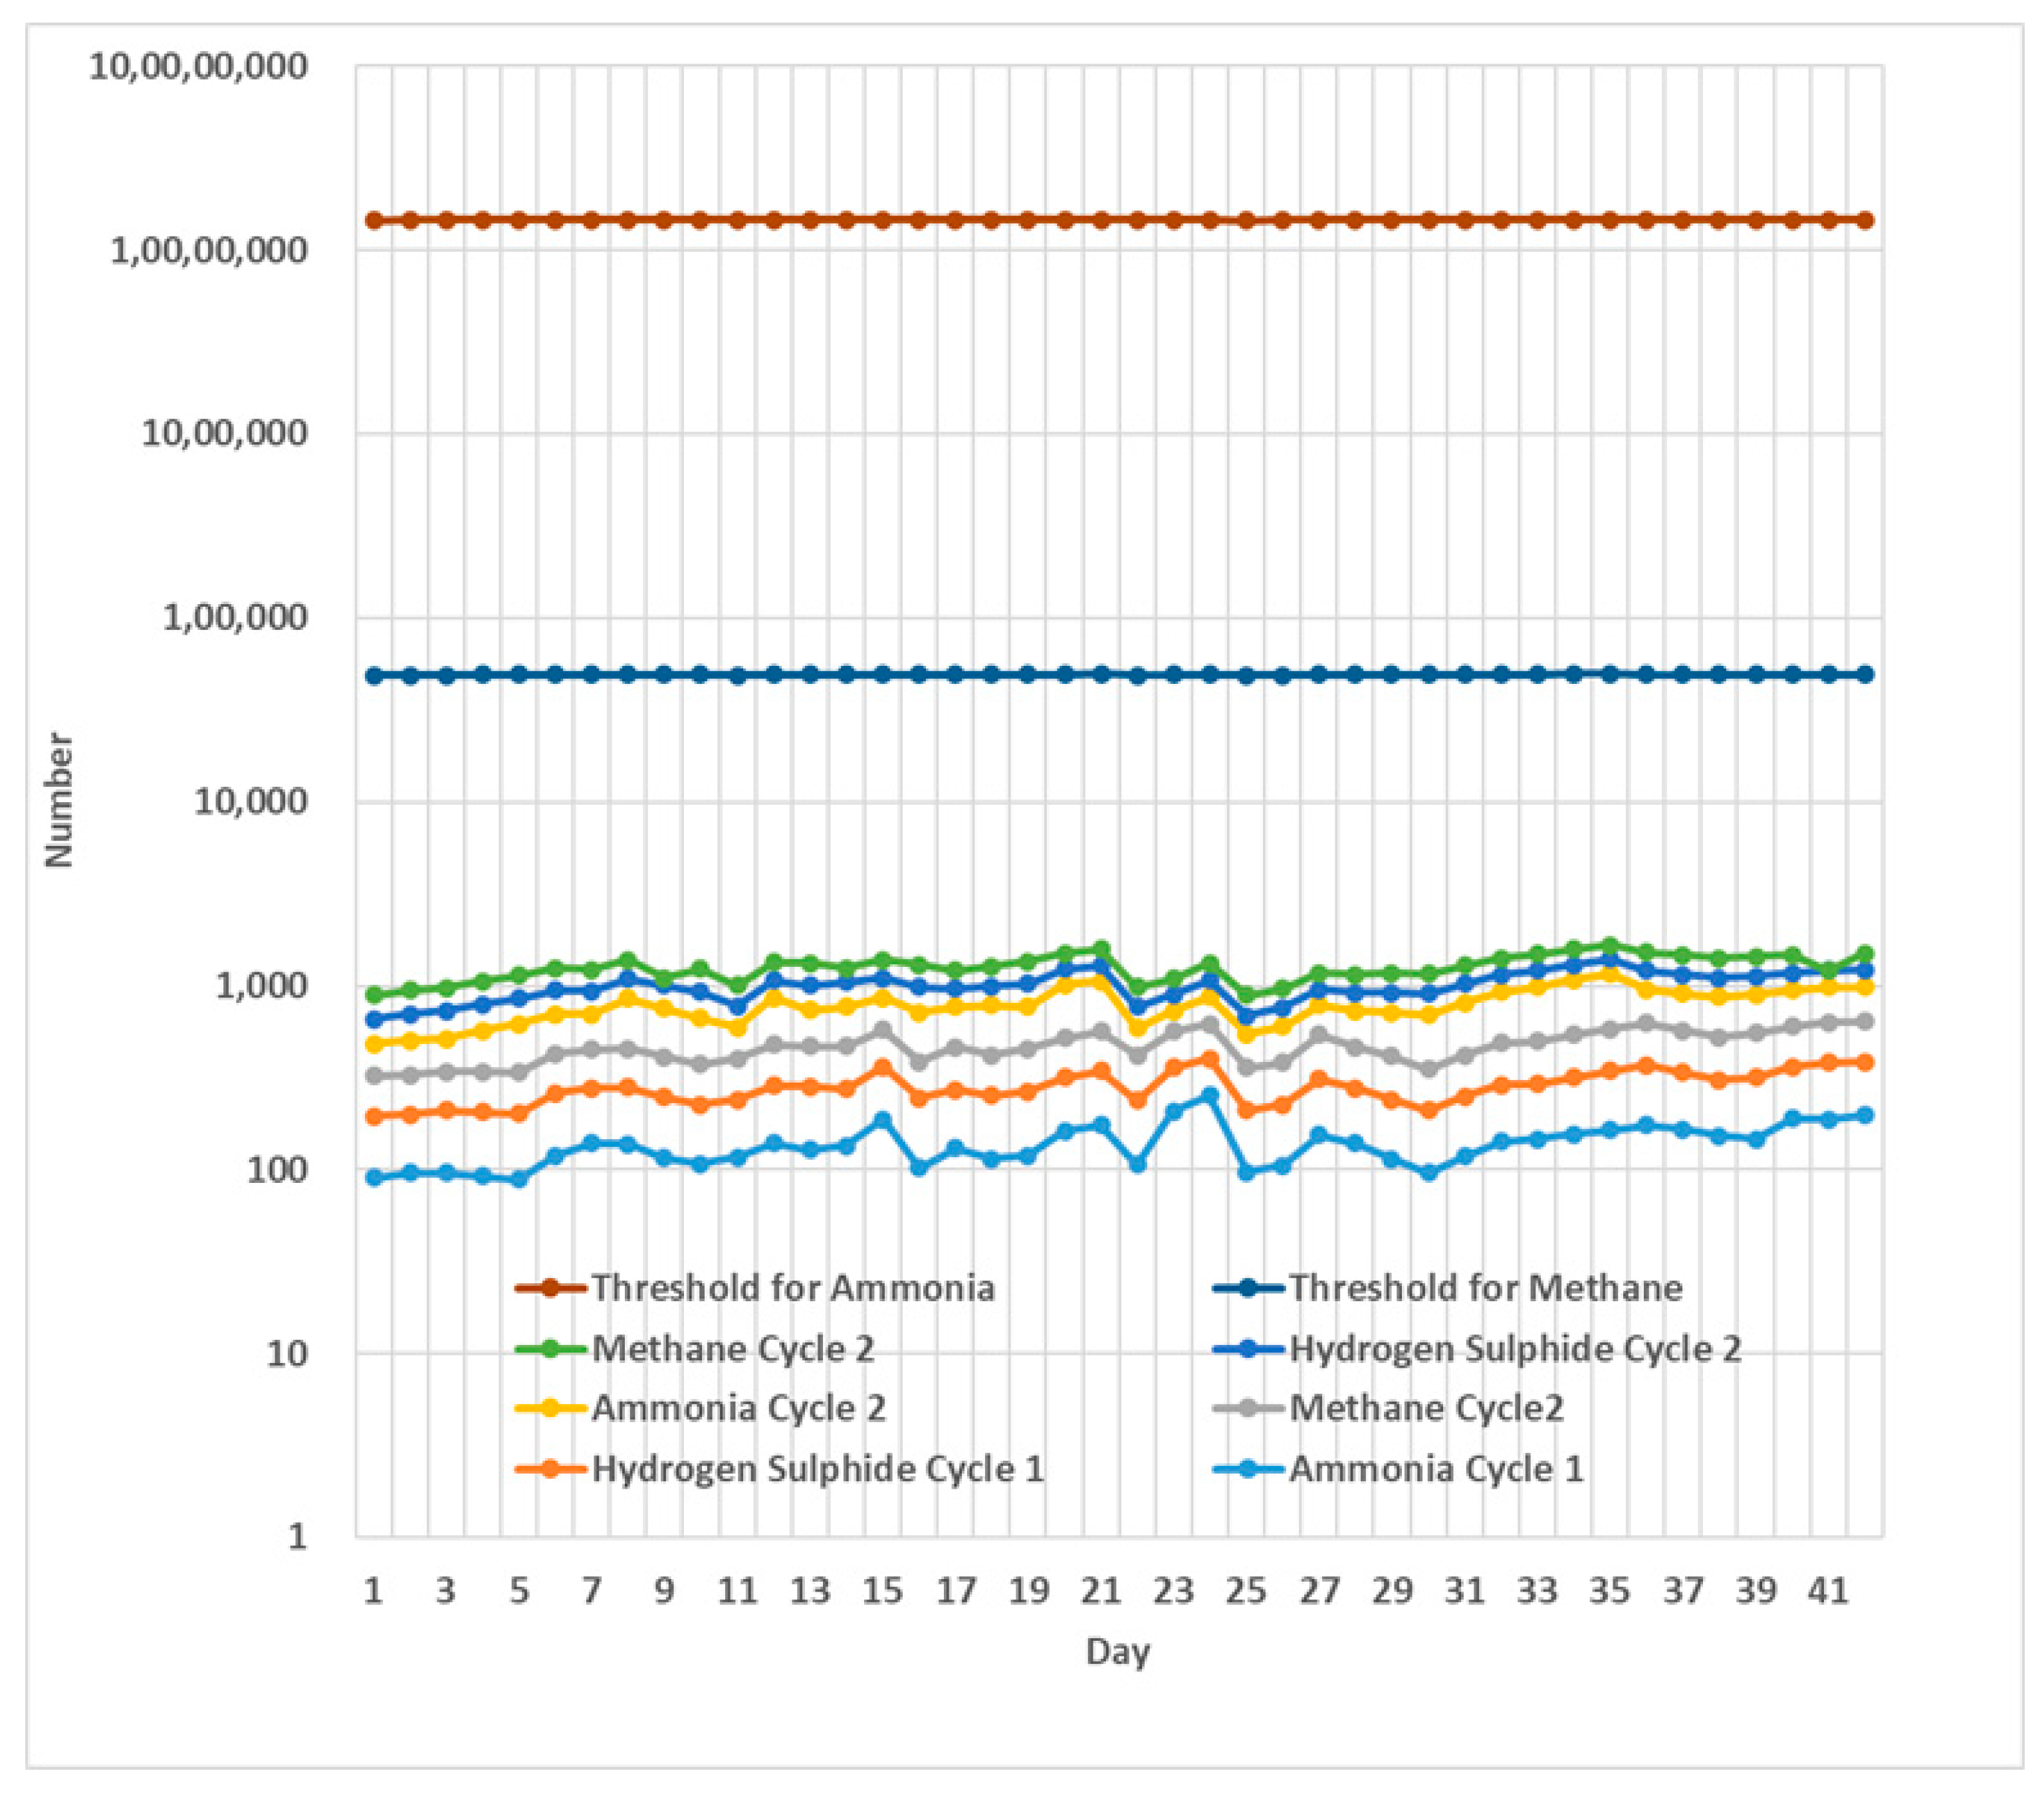Select the green Methane Cycle 2 legend marker
The image size is (2044, 1793).
coord(549,1349)
